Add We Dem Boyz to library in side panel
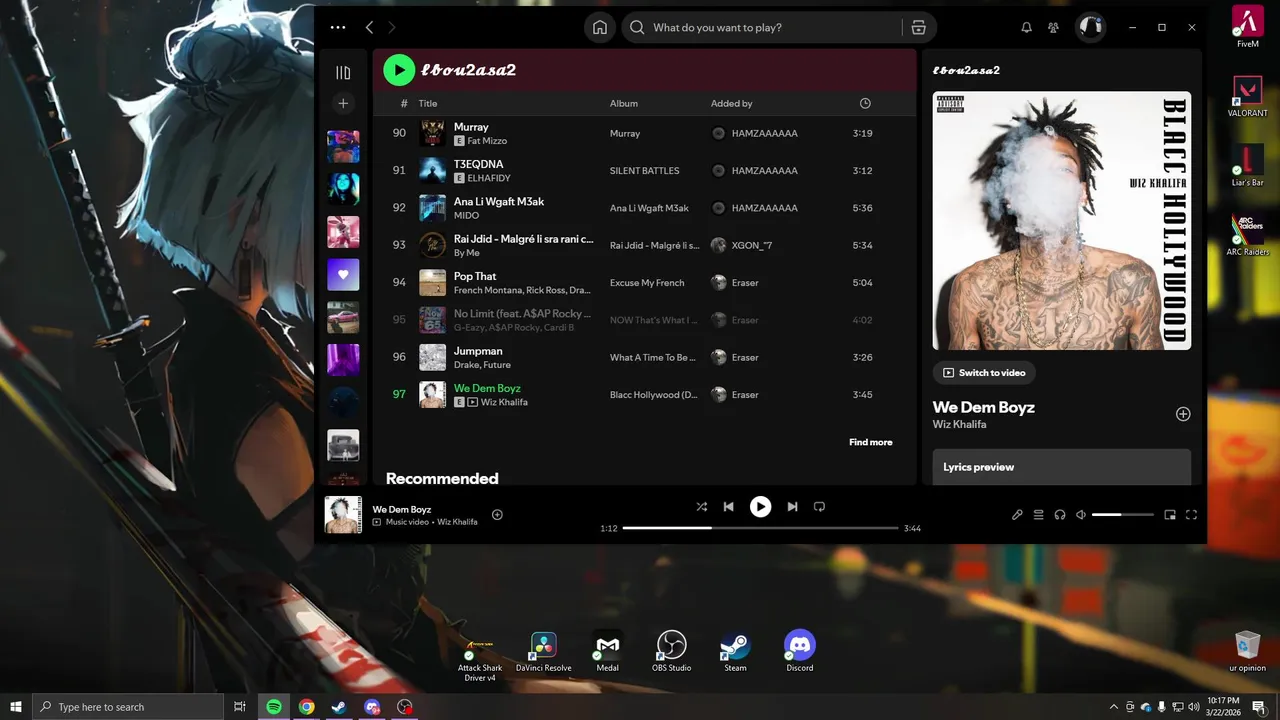The image size is (1280, 720). click(1183, 414)
